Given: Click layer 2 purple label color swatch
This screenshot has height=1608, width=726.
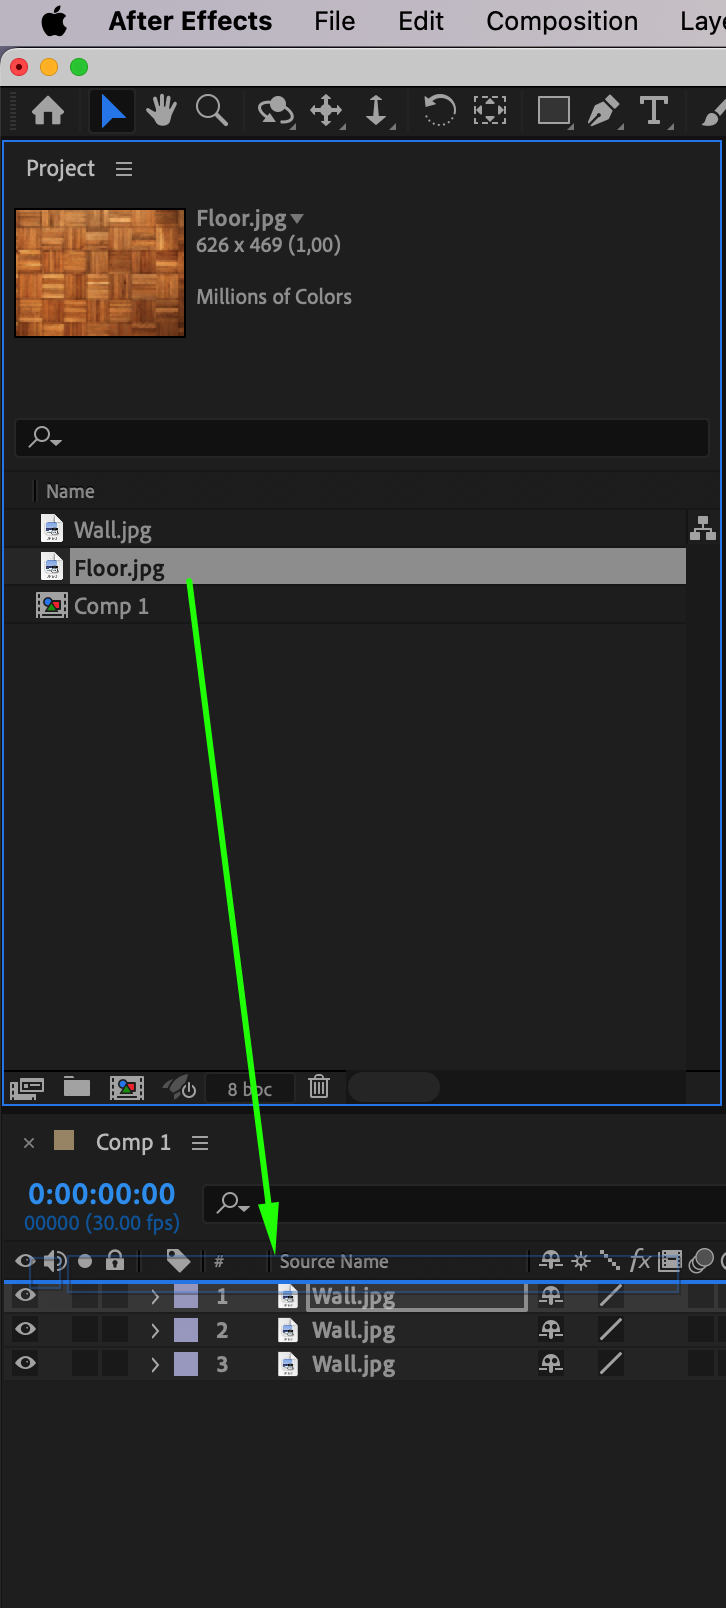Looking at the screenshot, I should point(186,1330).
